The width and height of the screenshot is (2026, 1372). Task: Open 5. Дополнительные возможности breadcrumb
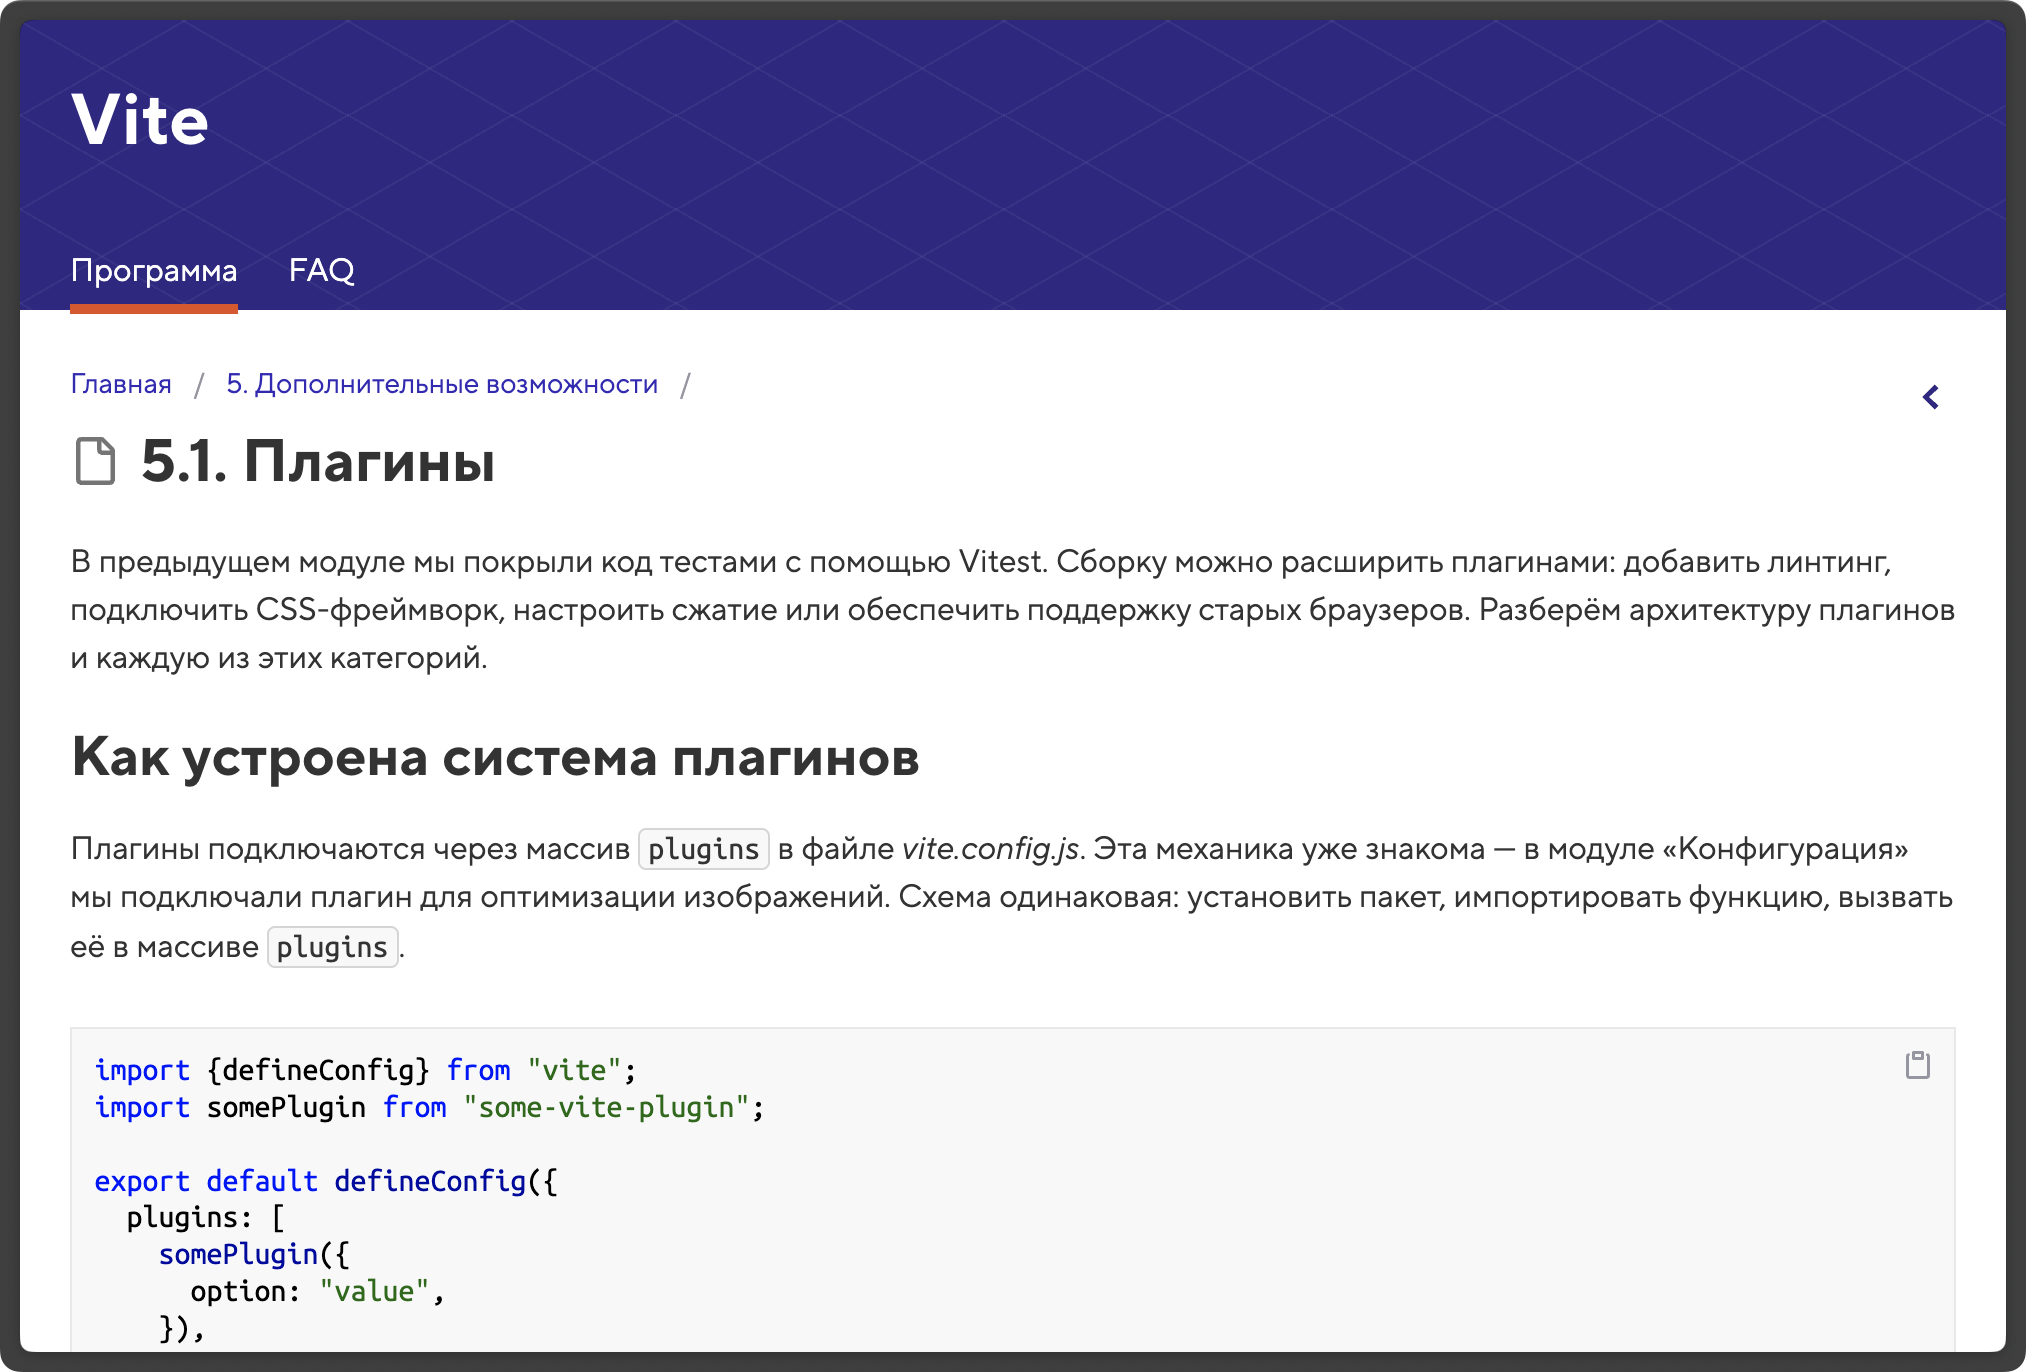[442, 384]
